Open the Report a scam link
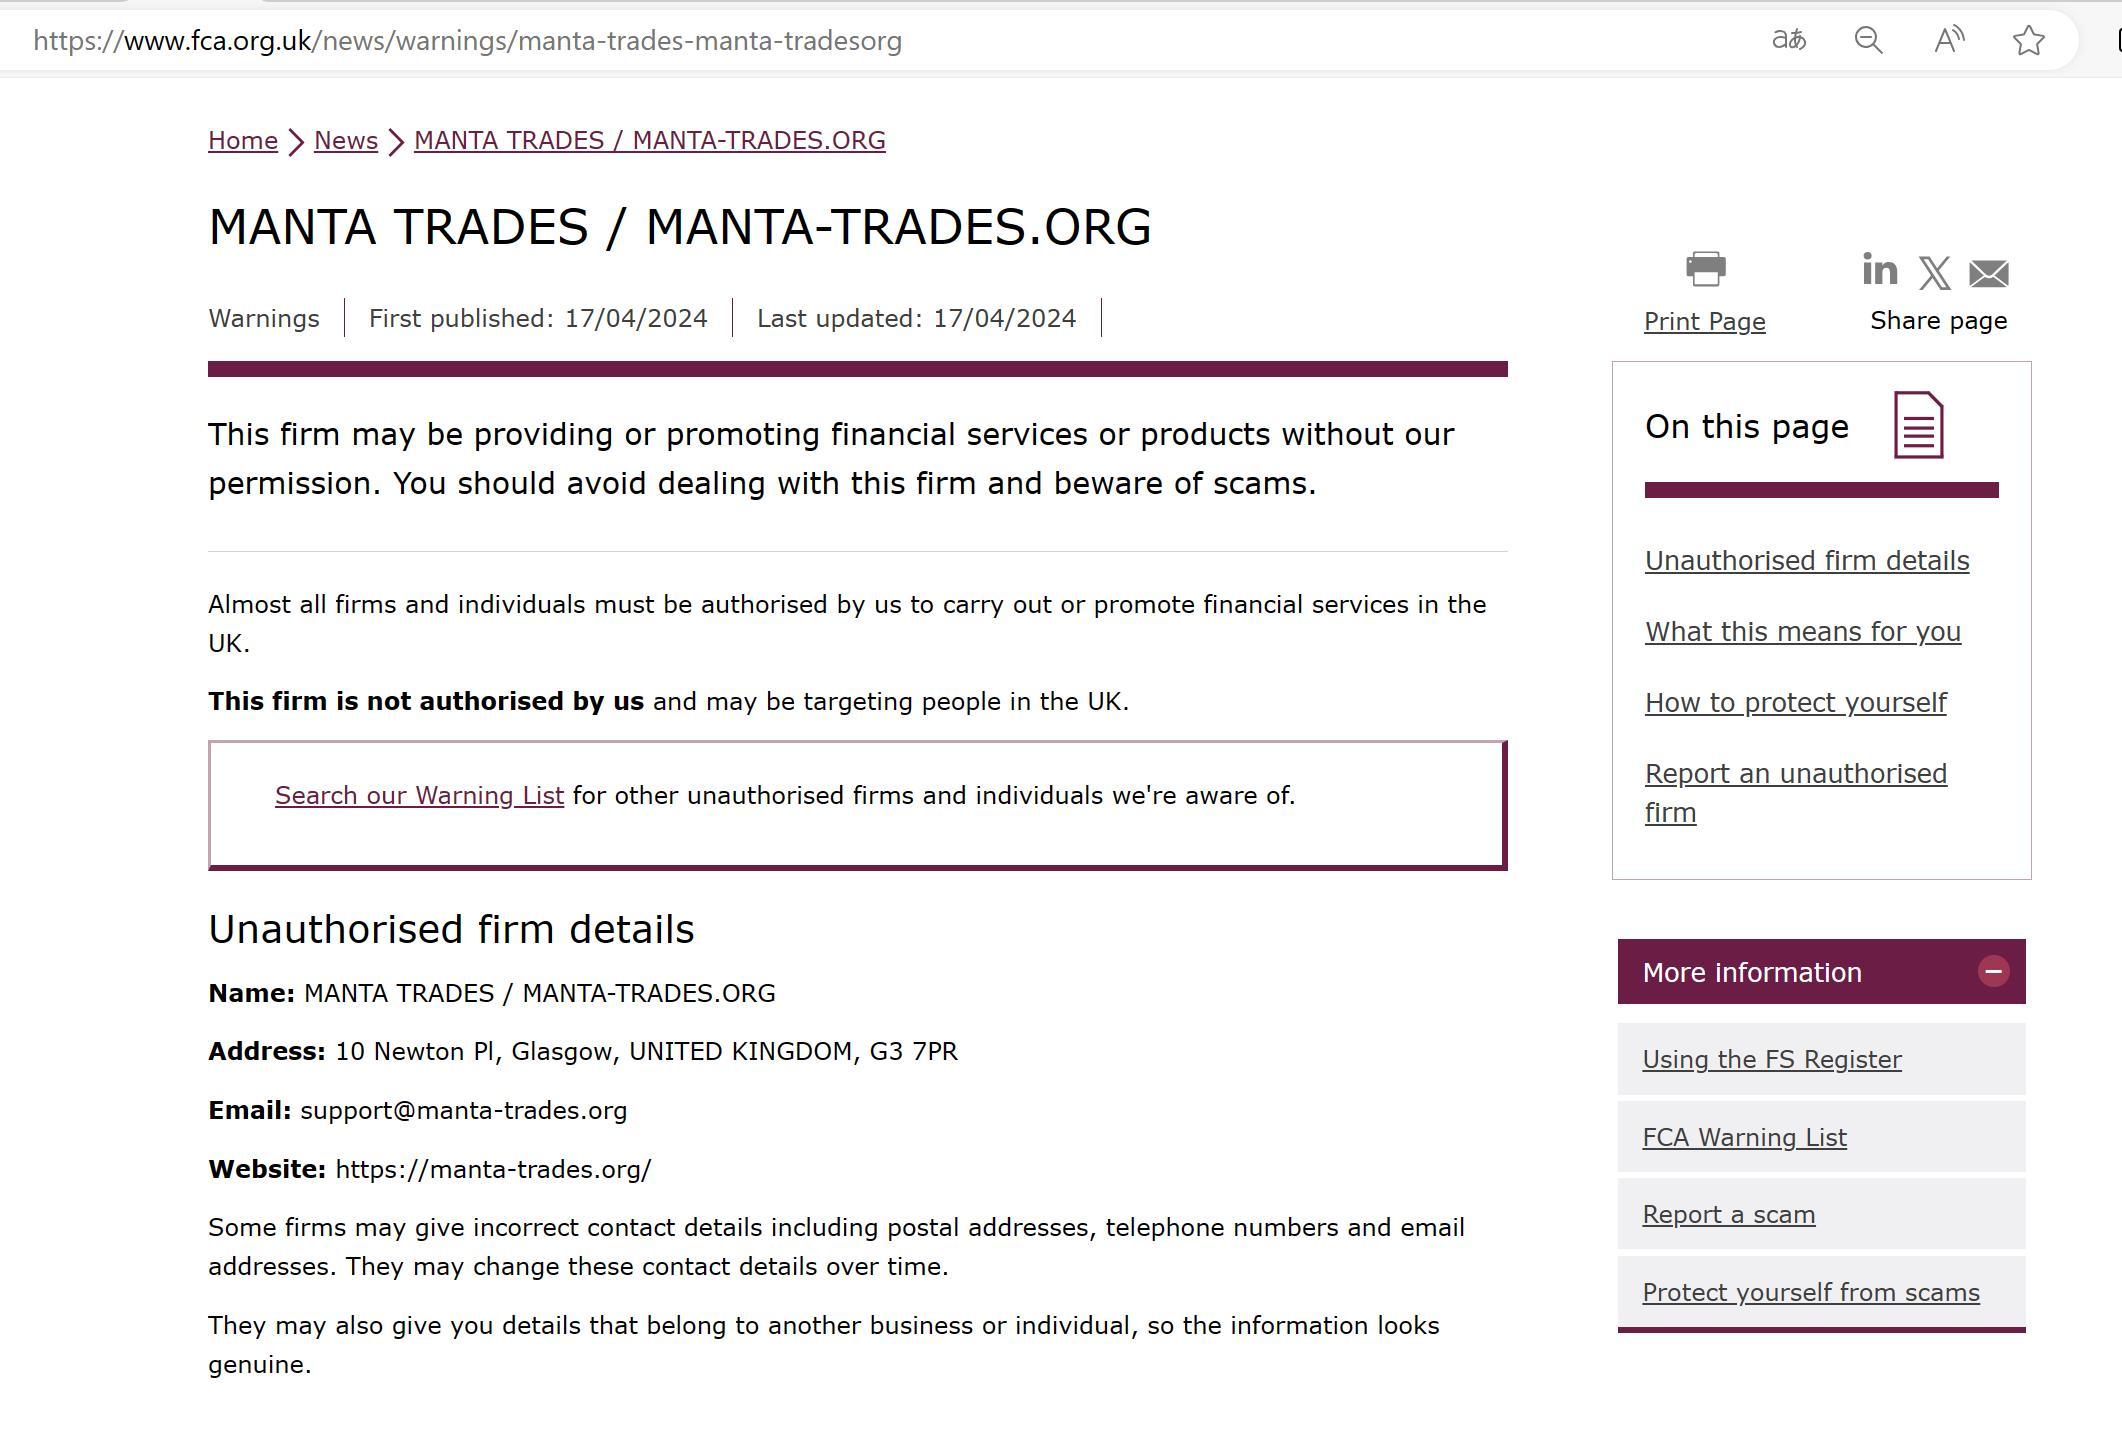The image size is (2122, 1444). (x=1728, y=1215)
